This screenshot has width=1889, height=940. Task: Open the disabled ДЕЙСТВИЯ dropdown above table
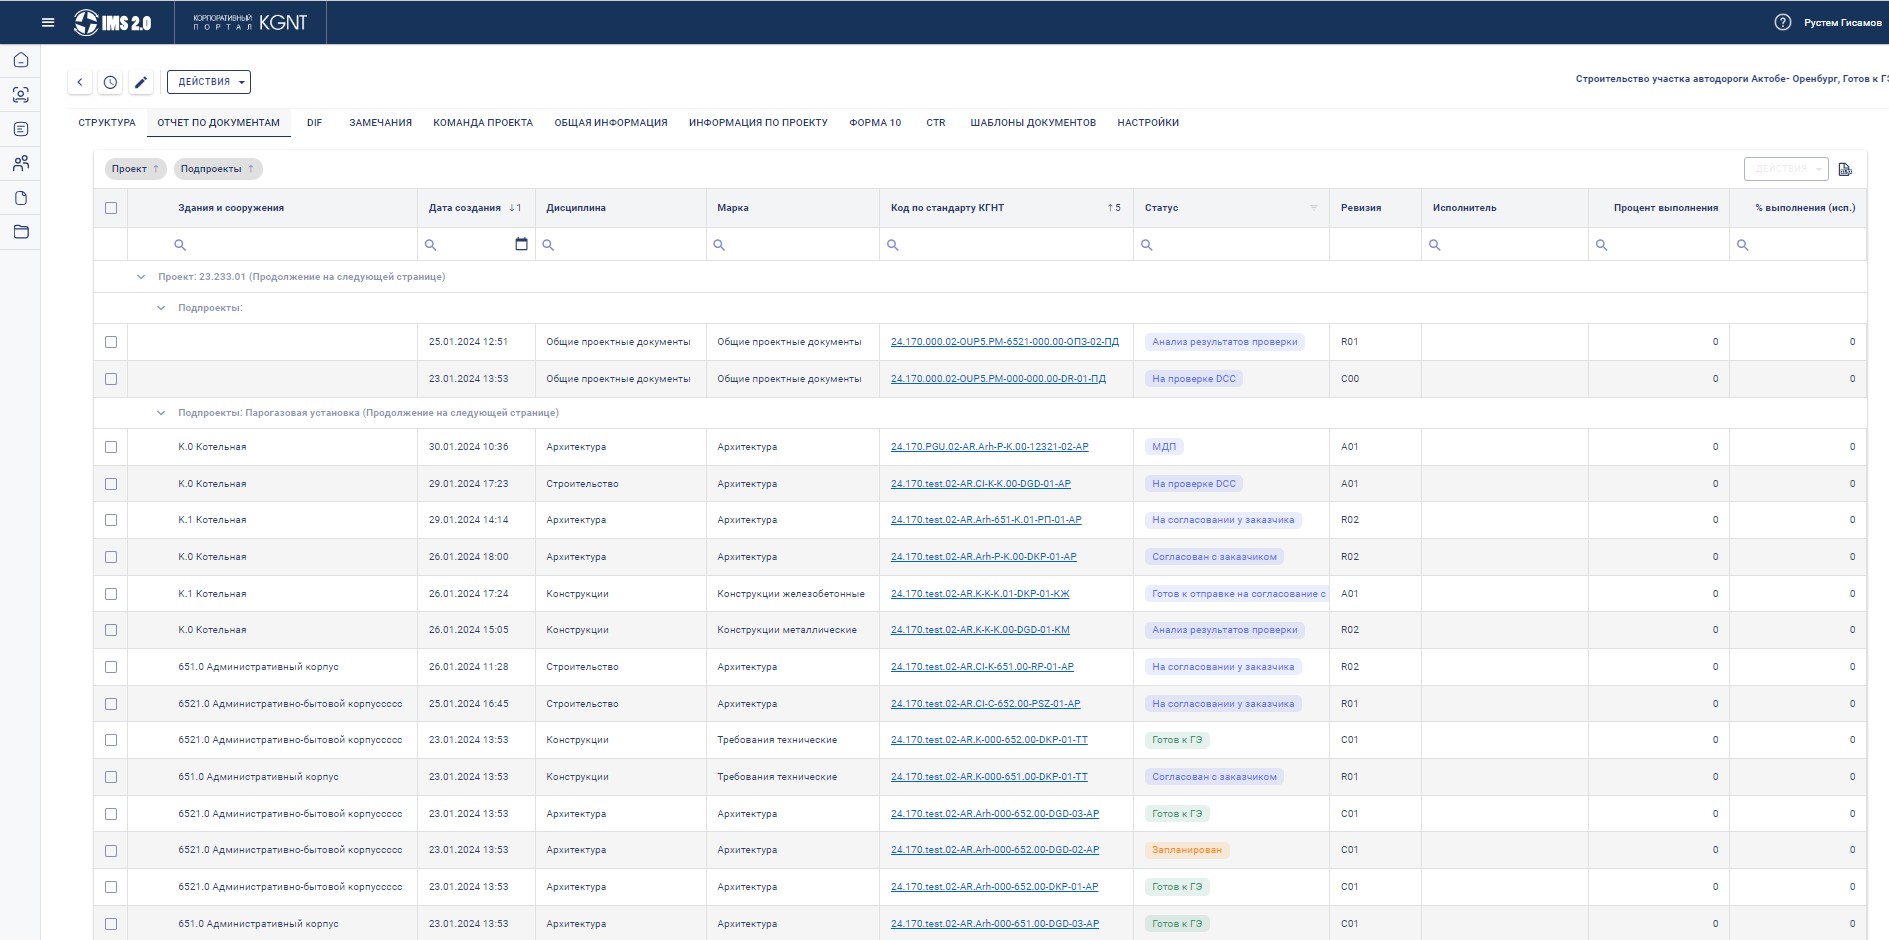pos(1786,169)
